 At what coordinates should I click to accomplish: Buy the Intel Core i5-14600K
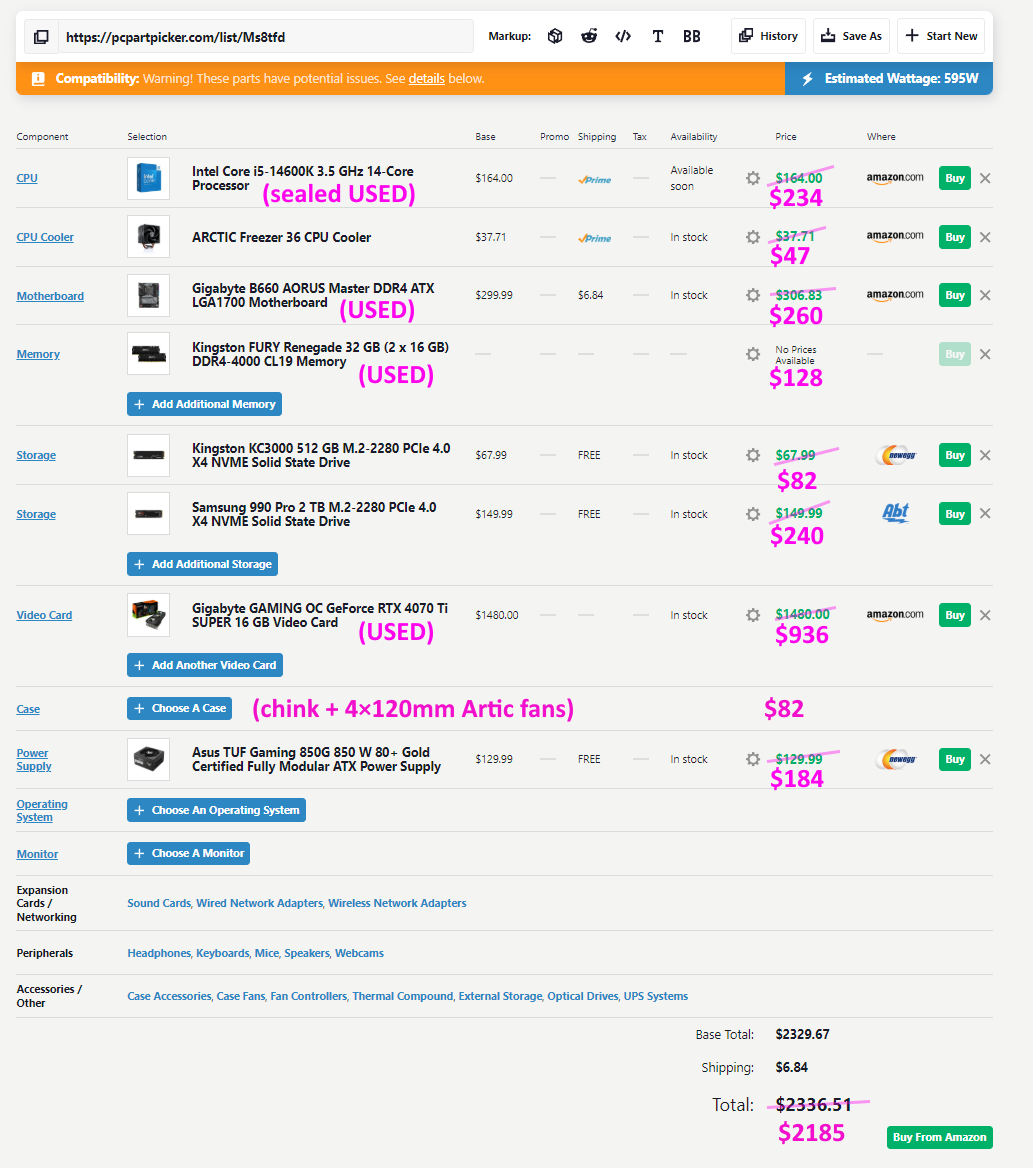tap(955, 178)
